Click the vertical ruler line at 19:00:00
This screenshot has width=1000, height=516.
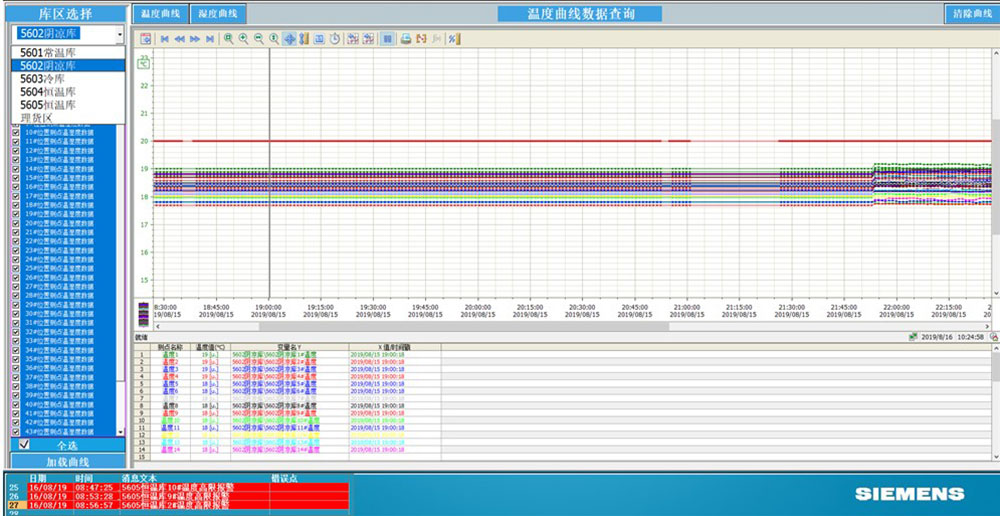point(269,172)
